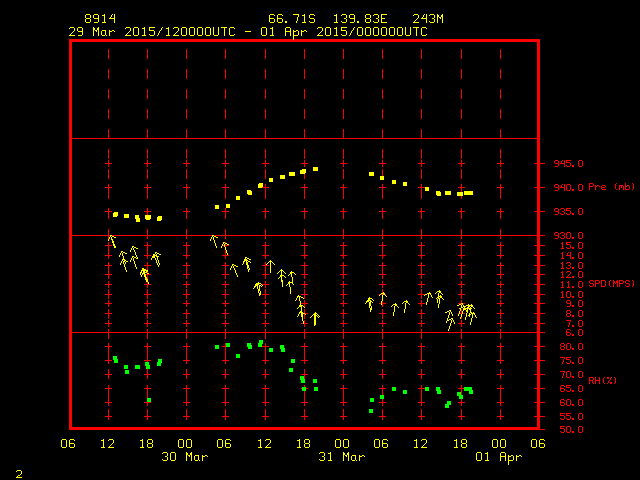Select the Pre (mb) axis label
The height and width of the screenshot is (480, 640).
611,187
